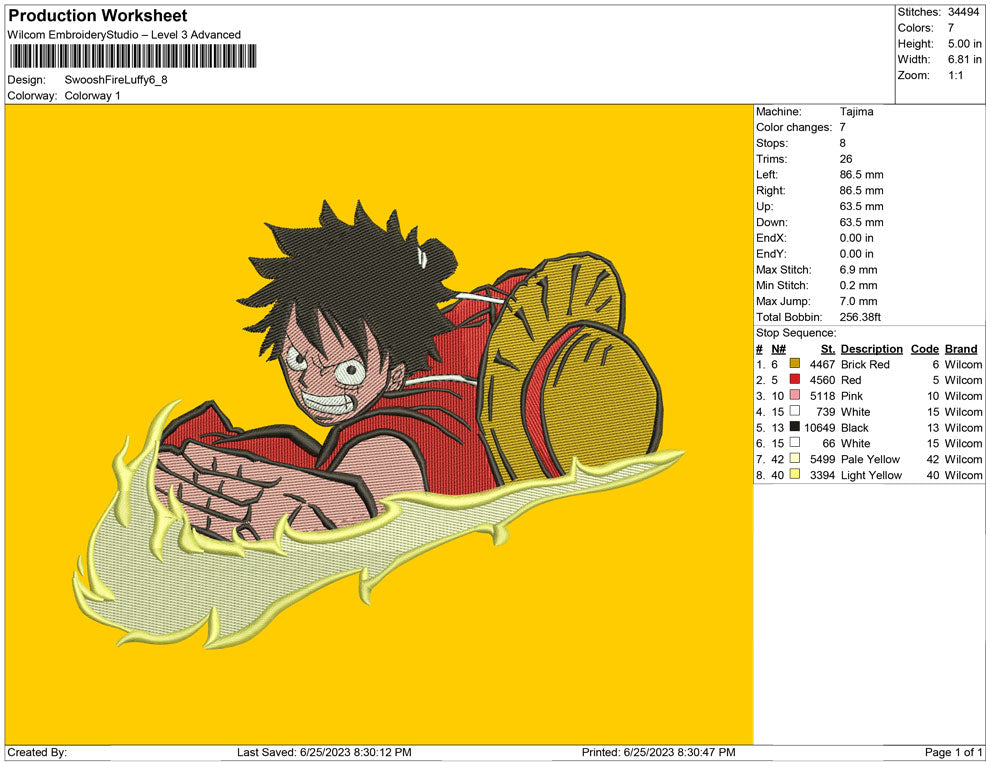
Task: Click the White swatch with 66 stitches
Action: coord(794,443)
